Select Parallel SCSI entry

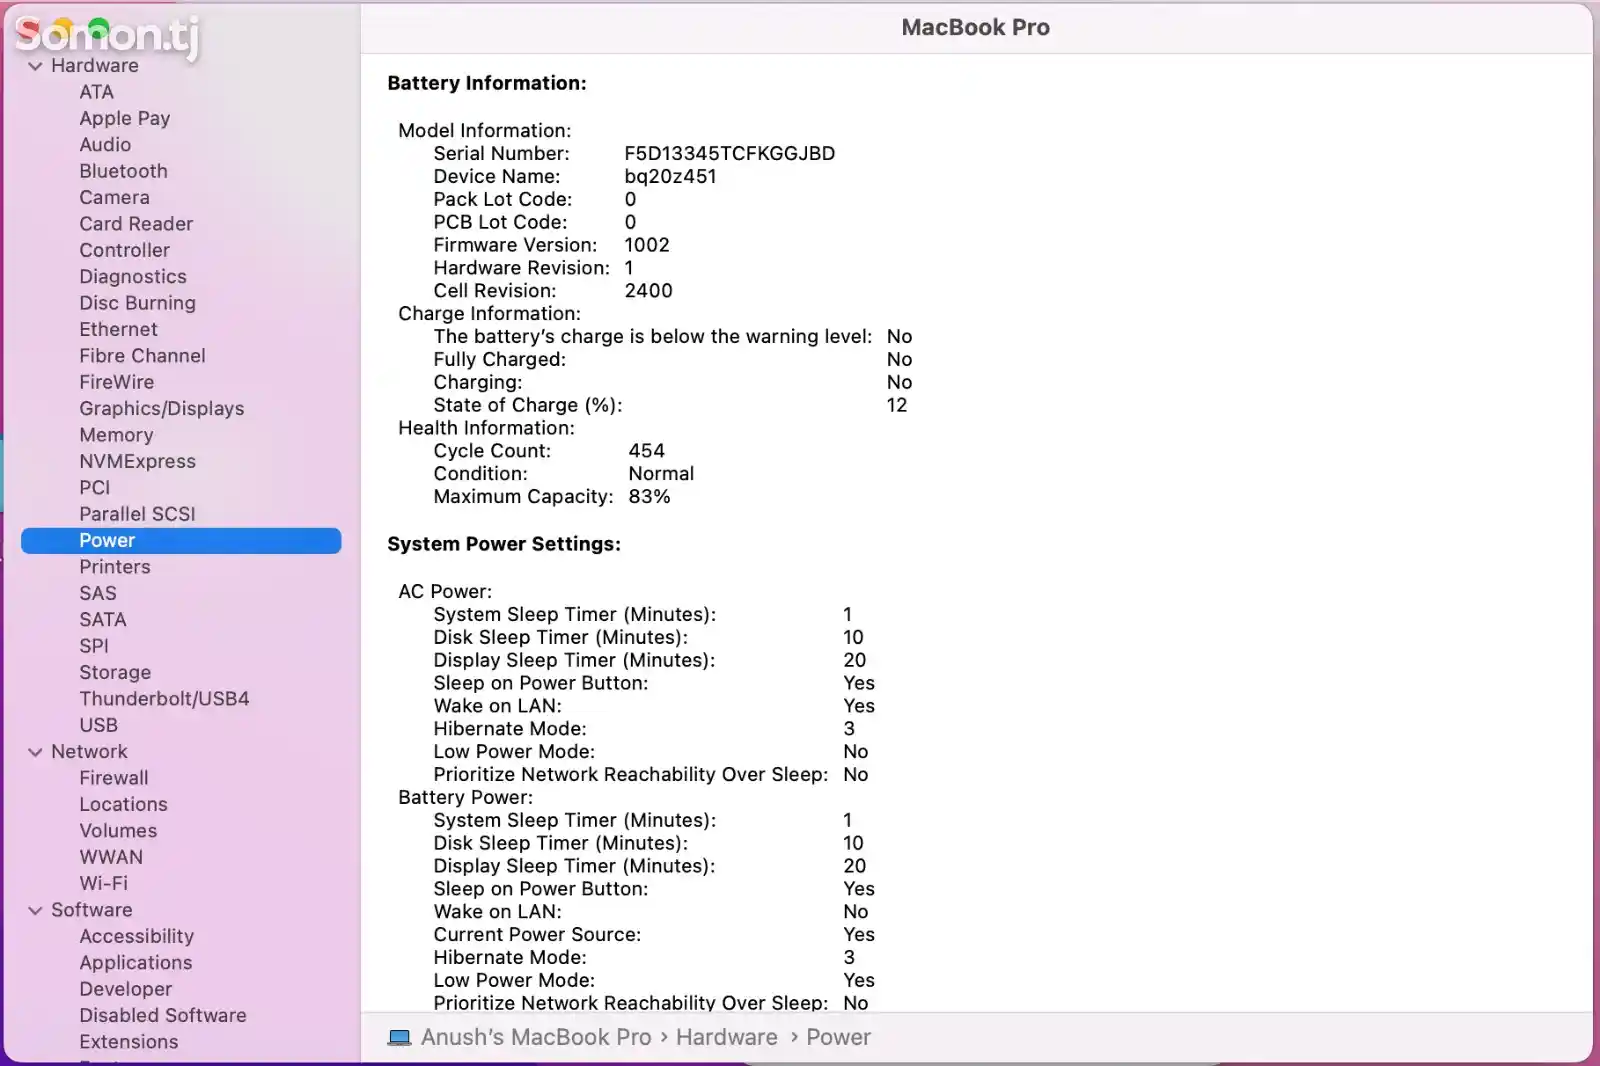tap(137, 514)
